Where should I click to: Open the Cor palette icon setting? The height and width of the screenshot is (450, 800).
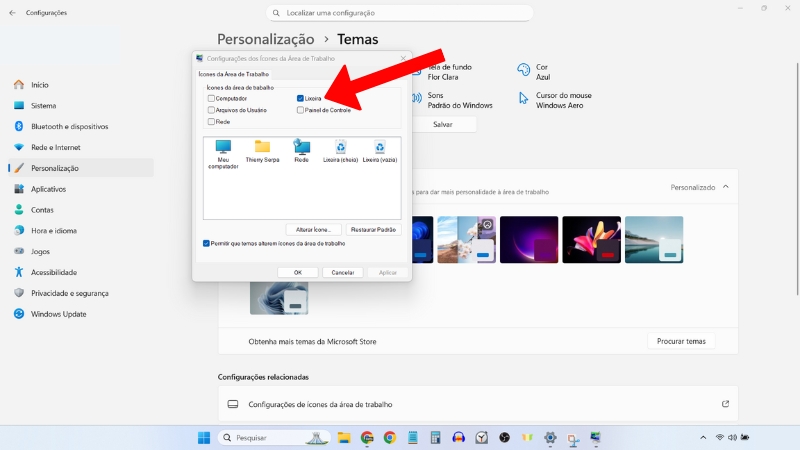523,70
